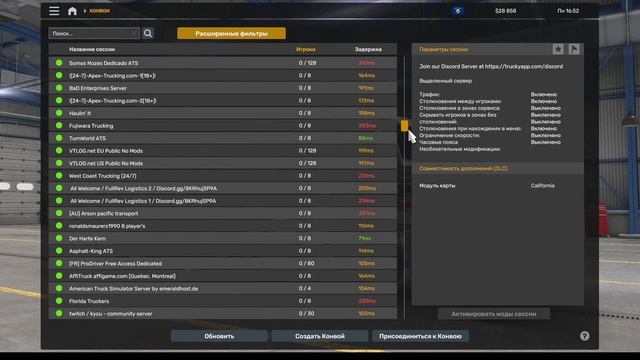The height and width of the screenshot is (360, 640).
Task: Click green status dot of Florida Truckers
Action: [x=59, y=301]
